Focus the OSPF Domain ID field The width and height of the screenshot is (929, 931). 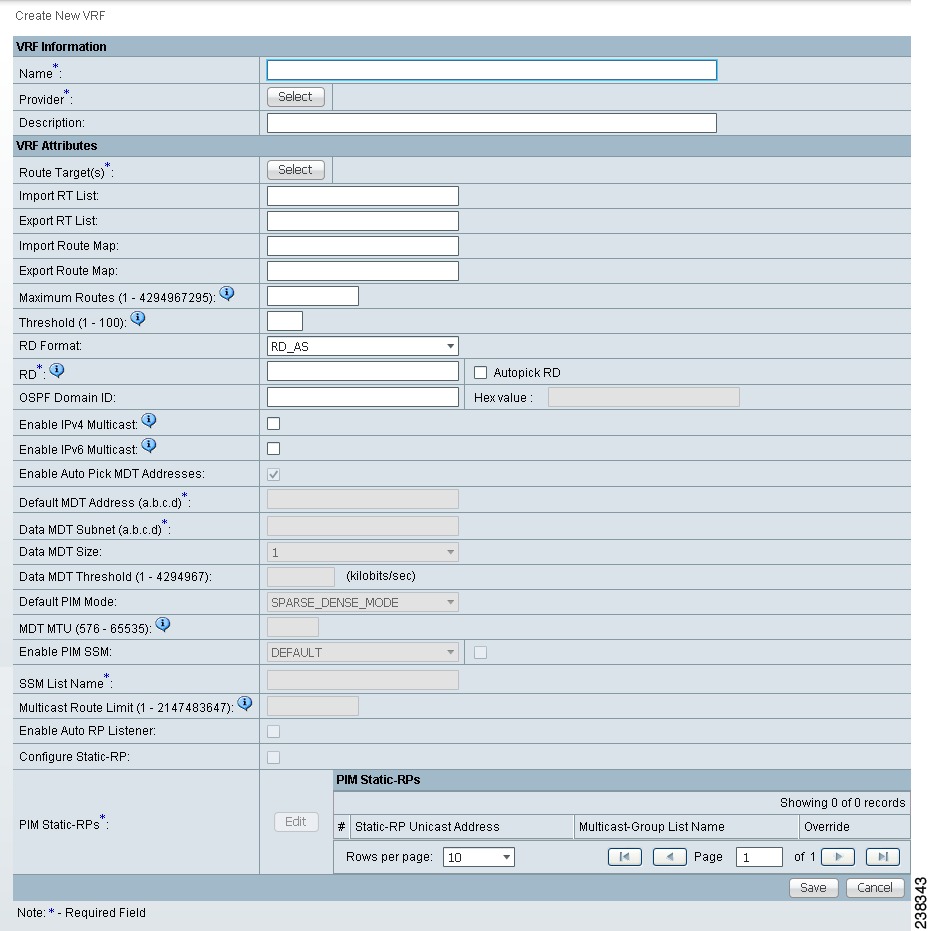[x=363, y=397]
